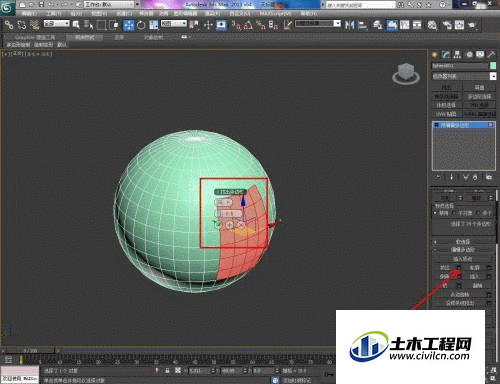Image resolution: width=500 pixels, height=384 pixels.
Task: Click the time slider handle on timeline
Action: click(x=29, y=351)
